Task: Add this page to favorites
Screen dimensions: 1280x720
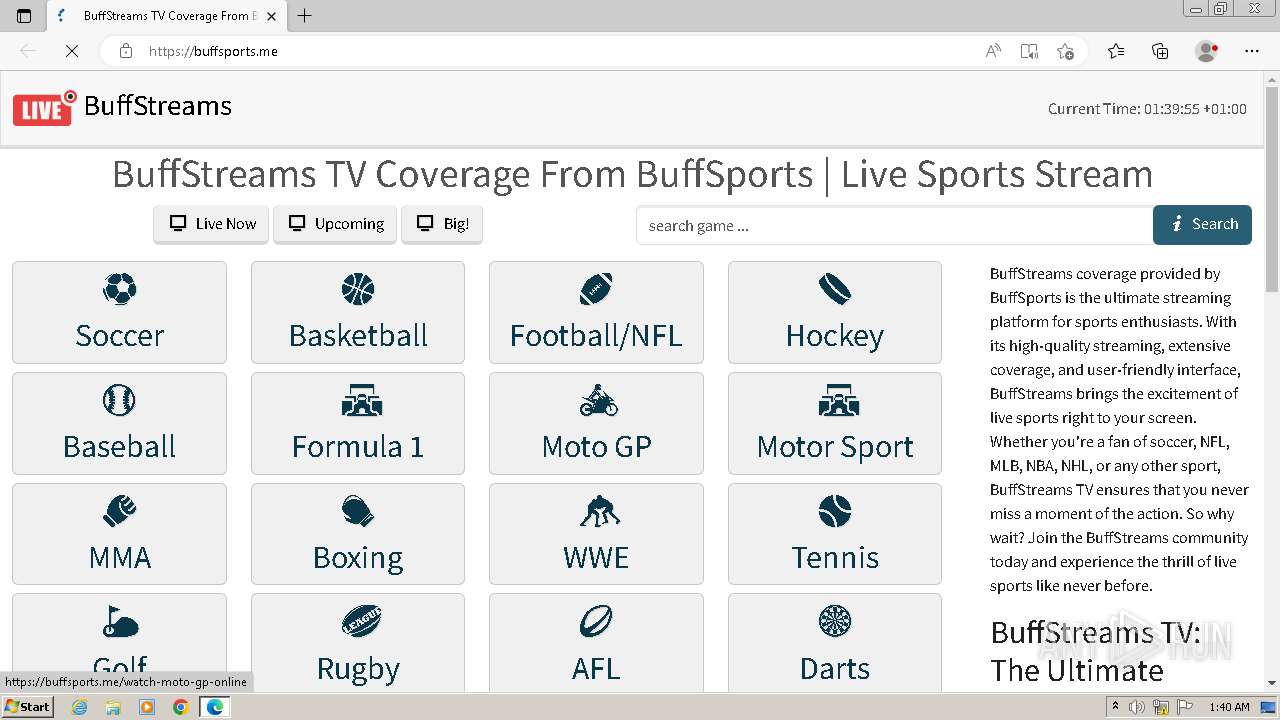Action: tap(1065, 51)
